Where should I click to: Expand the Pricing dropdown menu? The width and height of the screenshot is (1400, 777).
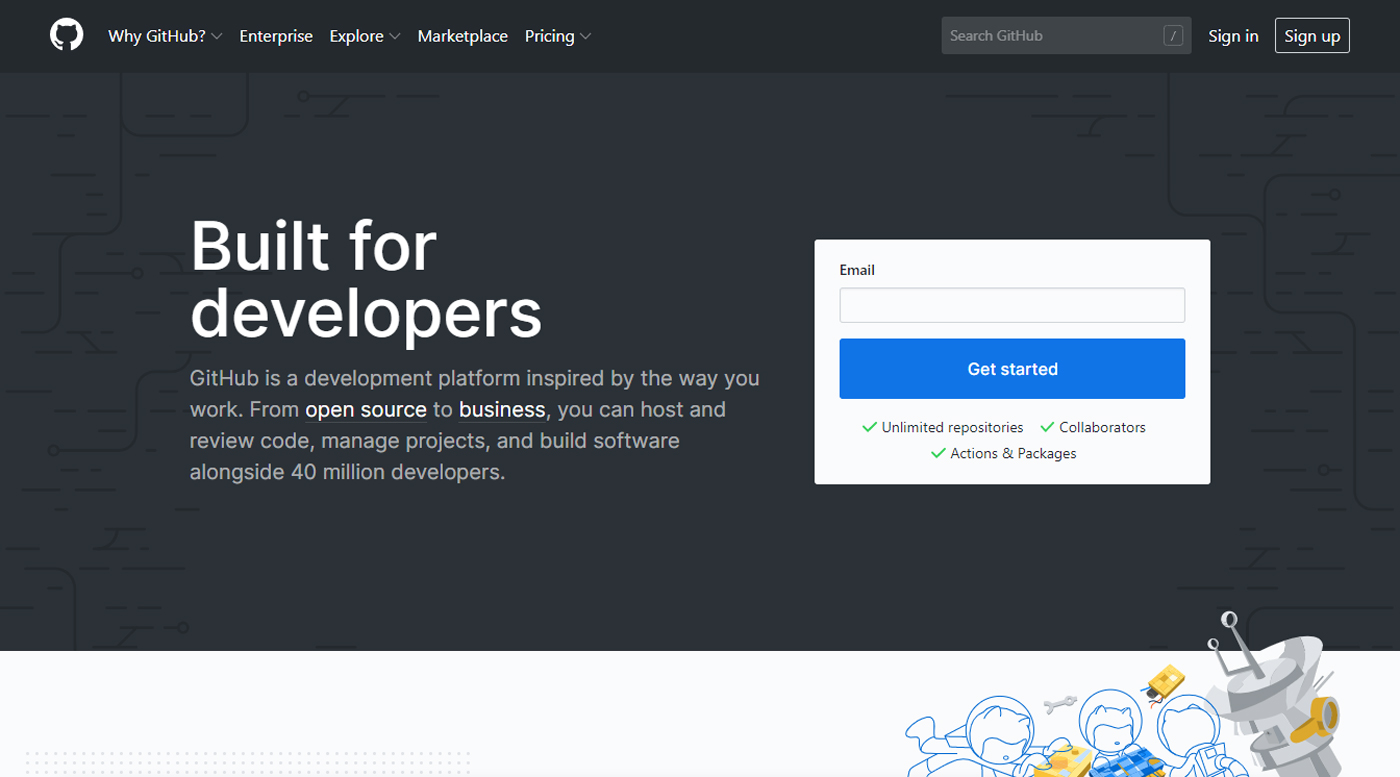(x=558, y=36)
